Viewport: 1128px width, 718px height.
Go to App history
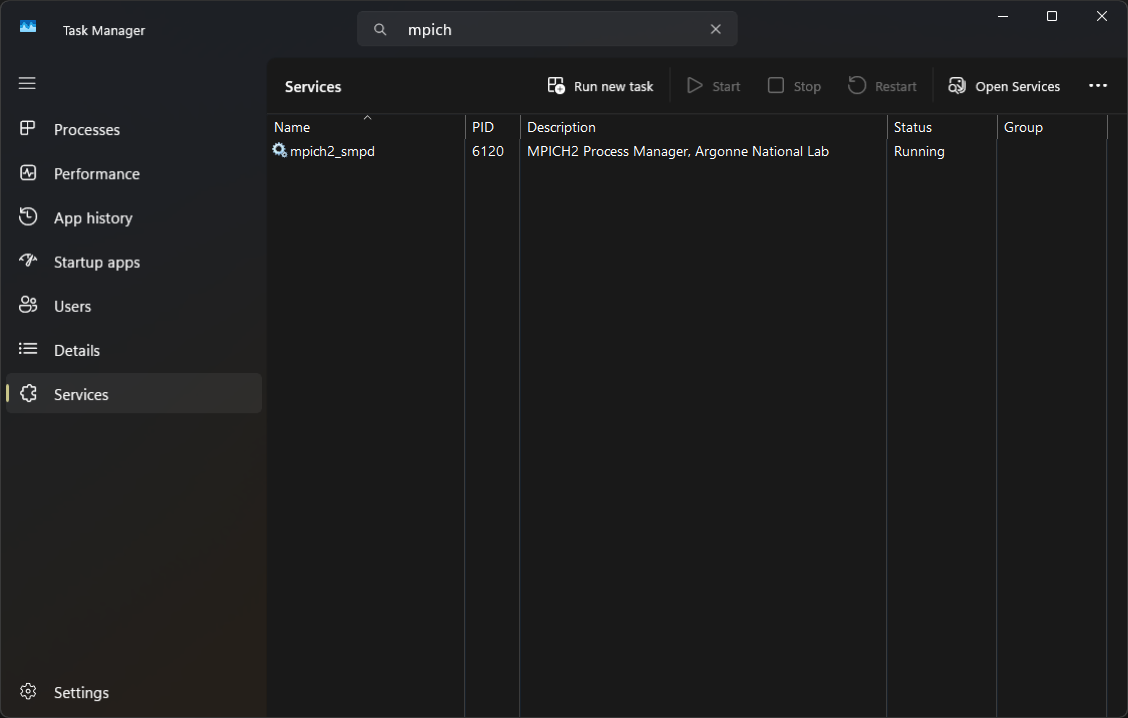134,218
